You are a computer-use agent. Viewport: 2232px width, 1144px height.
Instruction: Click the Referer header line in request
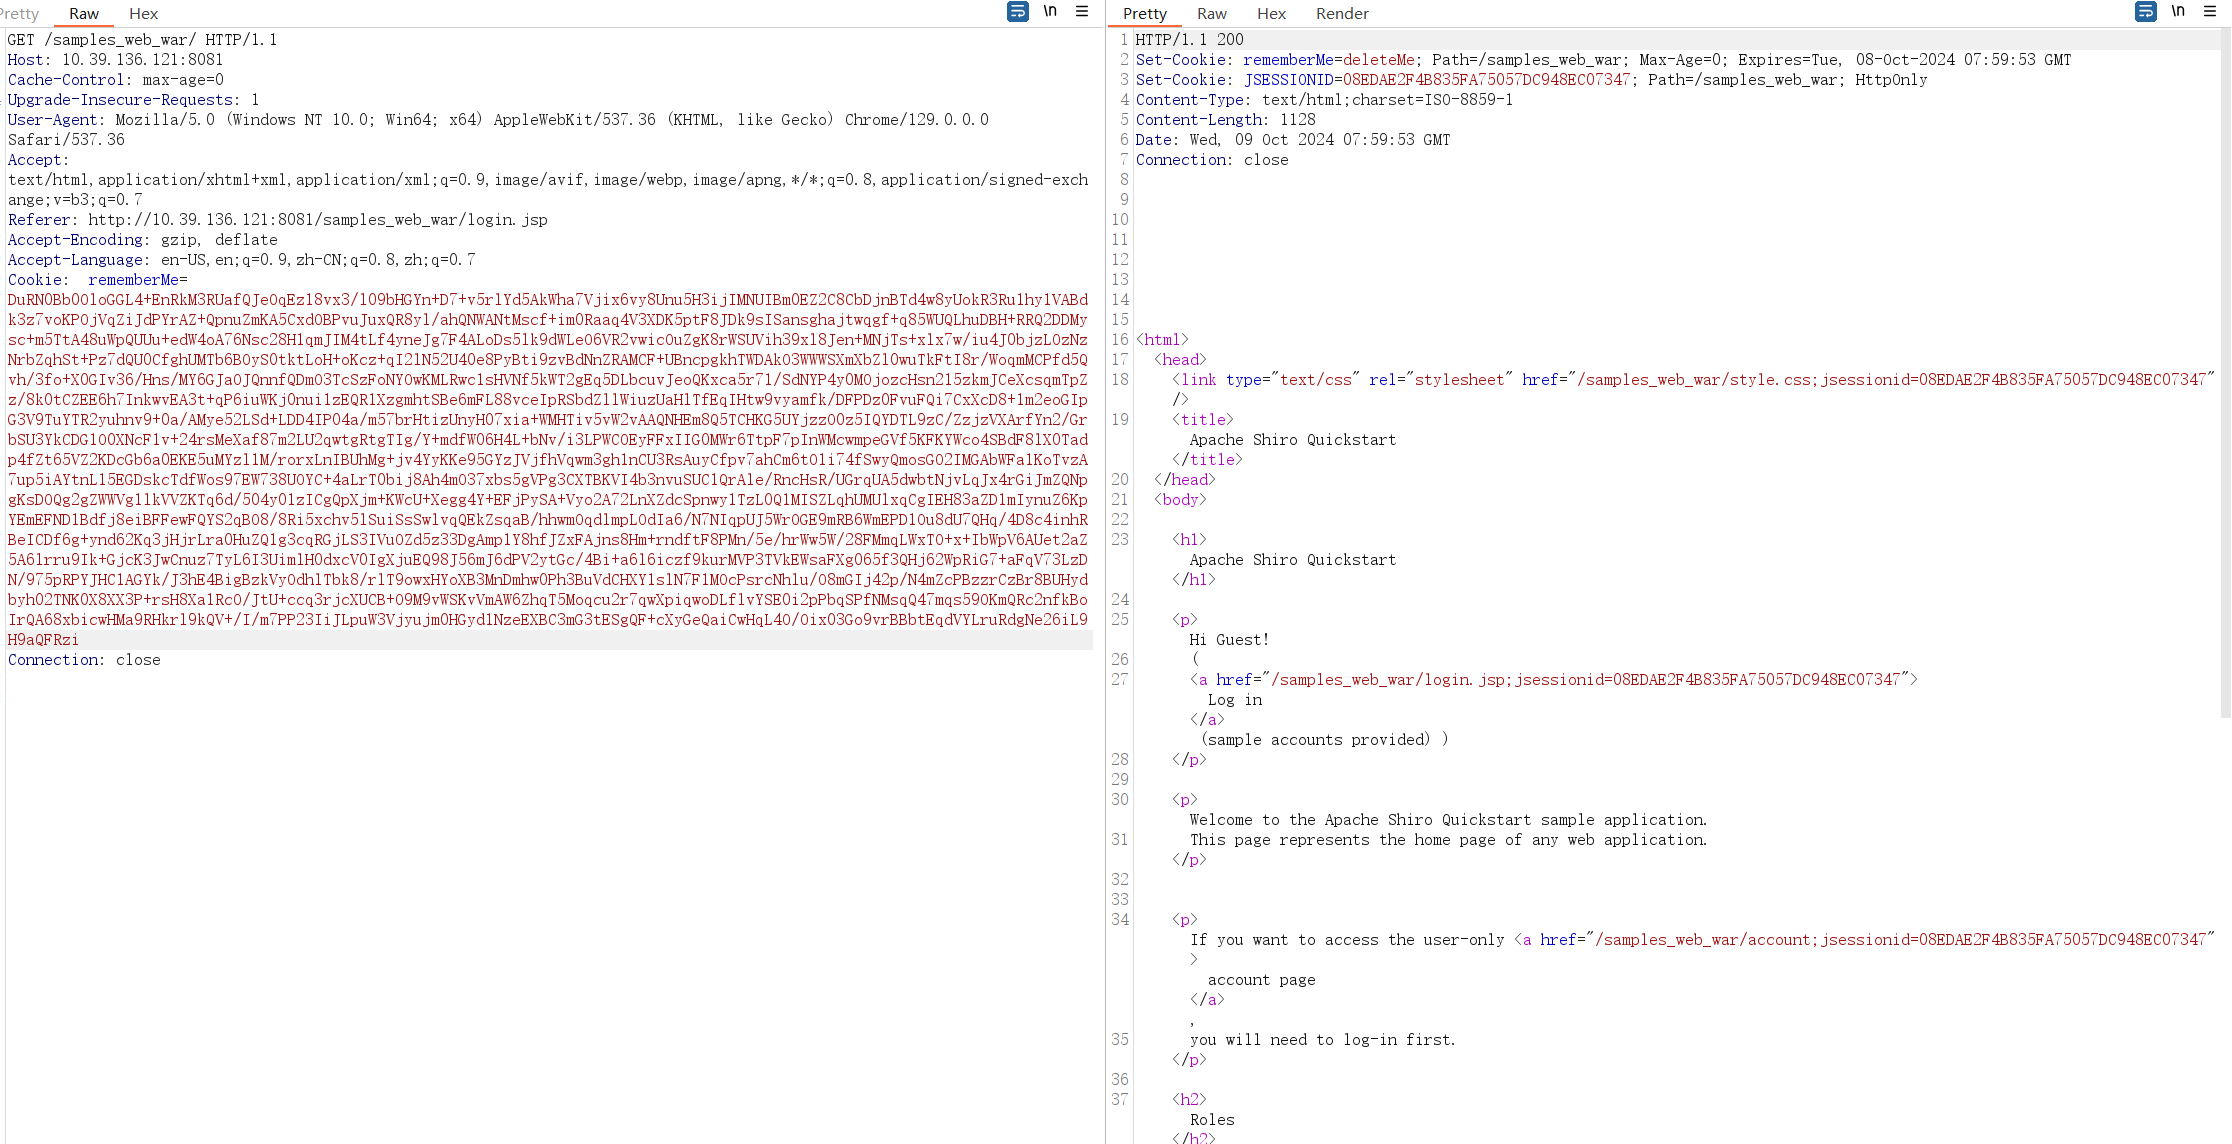coord(277,220)
